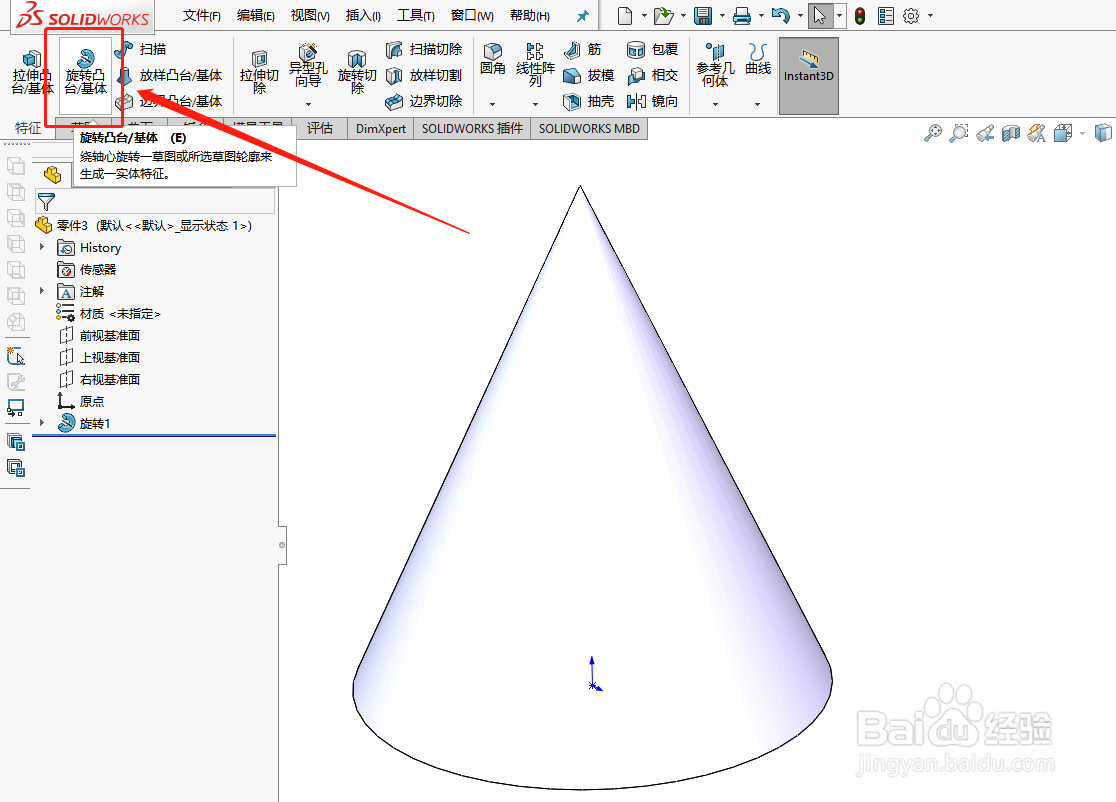
Task: Launch the Hole Wizard (异型孔向导)
Action: pos(308,65)
